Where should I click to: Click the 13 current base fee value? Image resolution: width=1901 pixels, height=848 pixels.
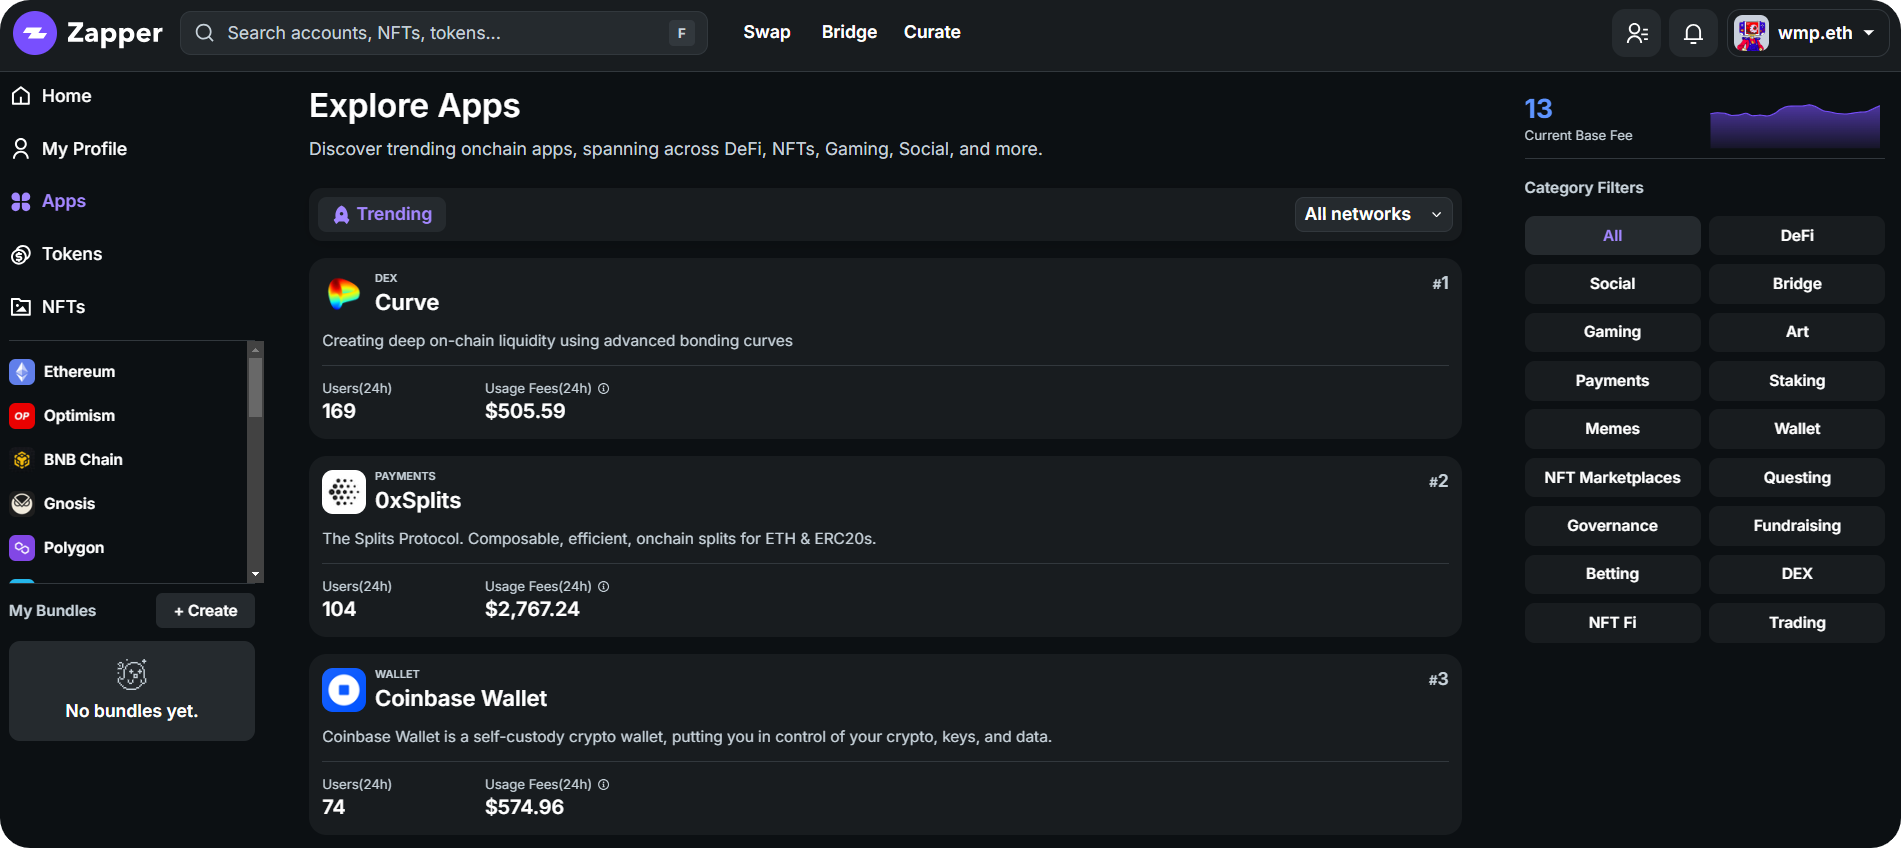[x=1538, y=109]
